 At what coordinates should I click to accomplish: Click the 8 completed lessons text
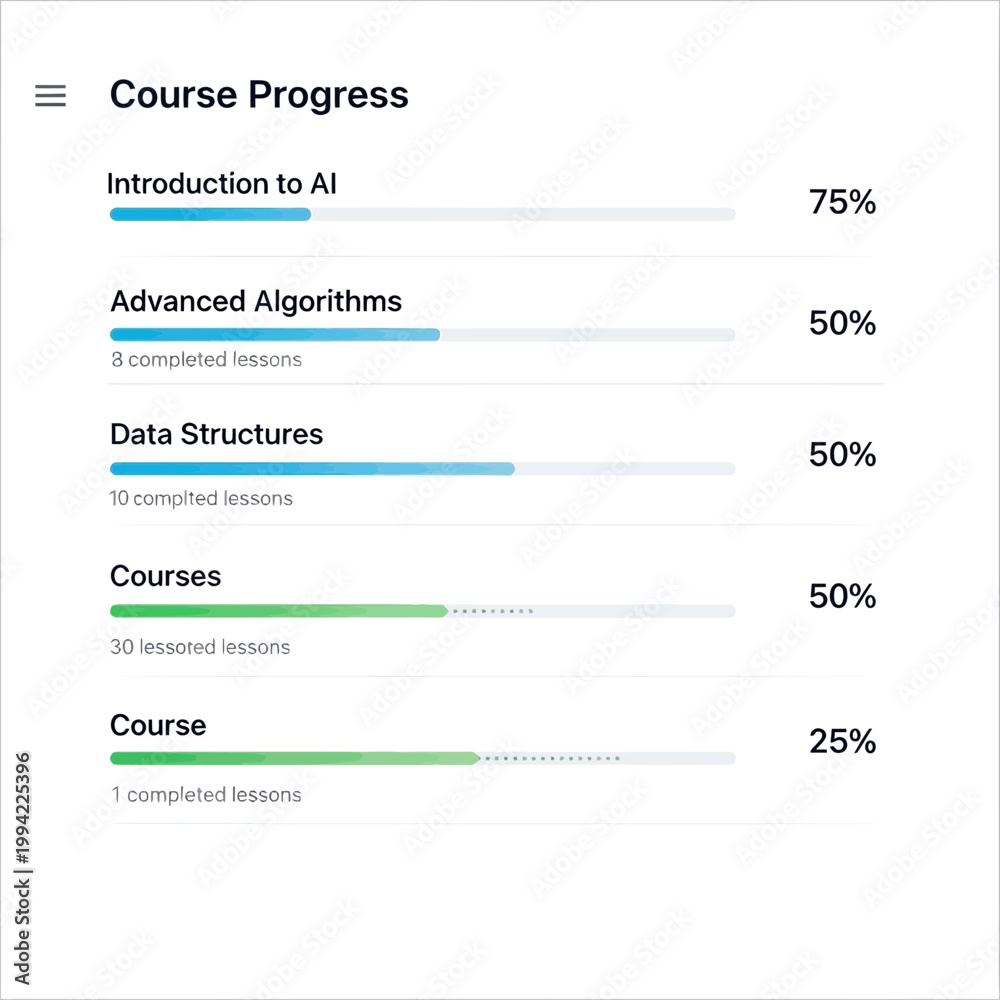click(x=206, y=360)
